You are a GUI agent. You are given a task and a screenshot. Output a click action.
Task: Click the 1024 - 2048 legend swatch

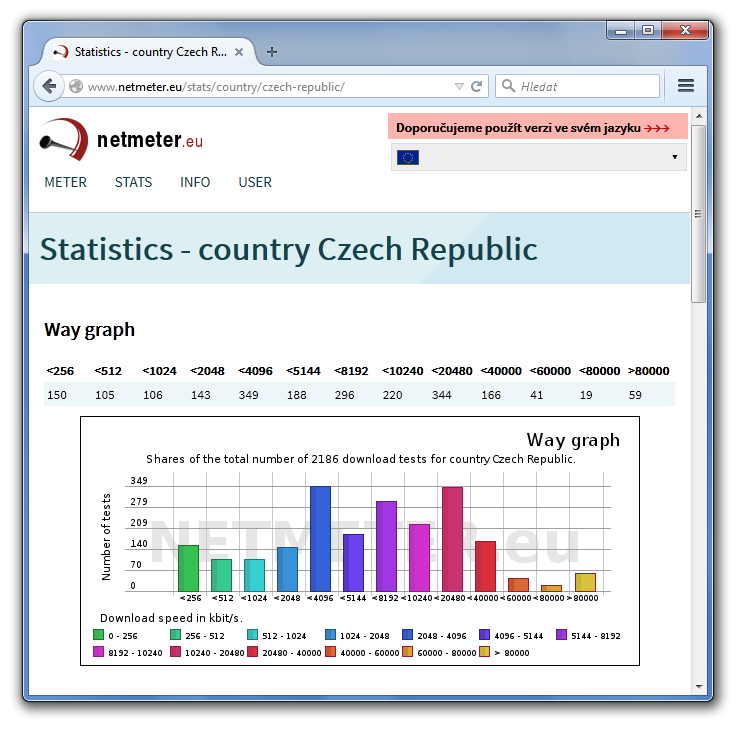pos(330,634)
